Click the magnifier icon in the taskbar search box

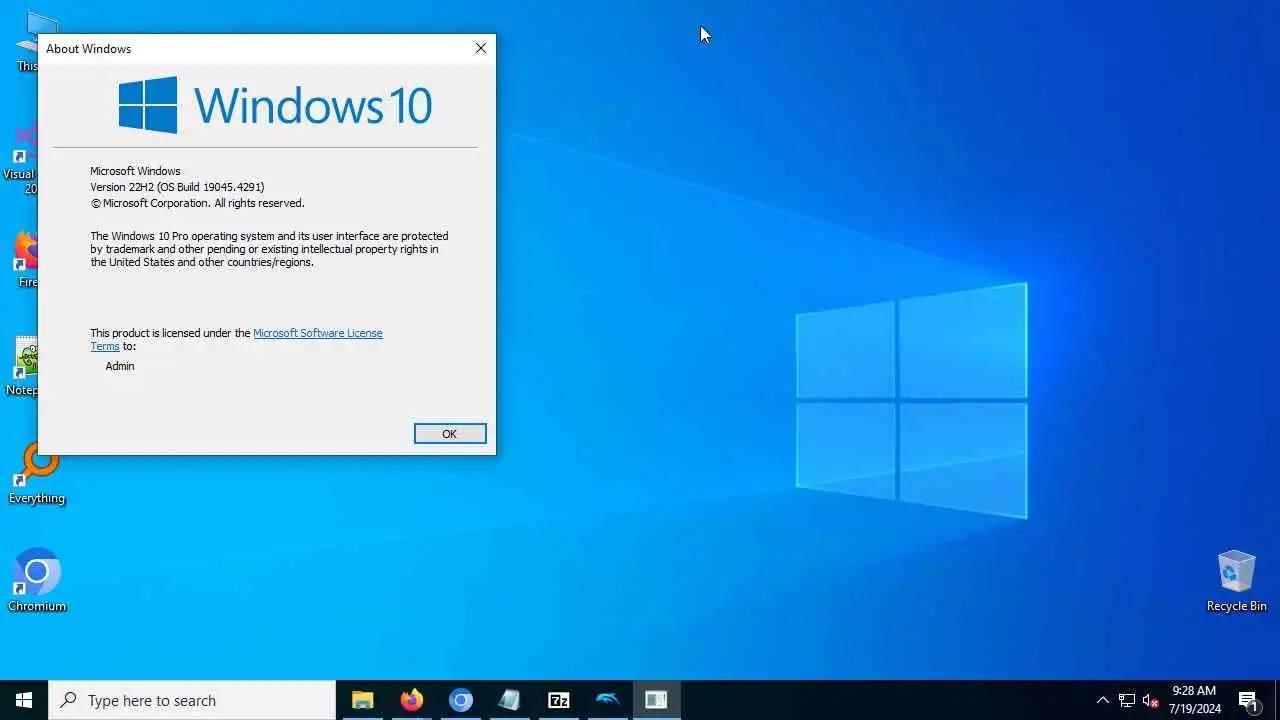(x=68, y=700)
